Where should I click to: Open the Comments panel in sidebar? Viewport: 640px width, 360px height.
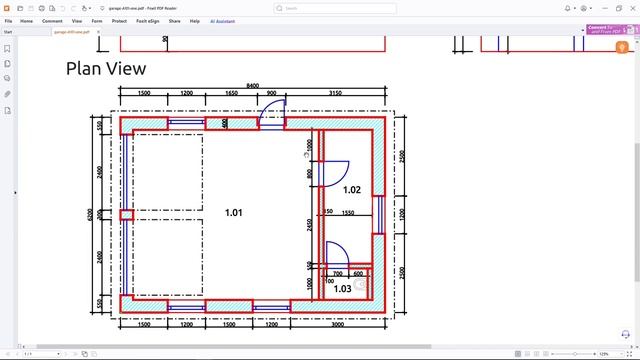(7, 78)
